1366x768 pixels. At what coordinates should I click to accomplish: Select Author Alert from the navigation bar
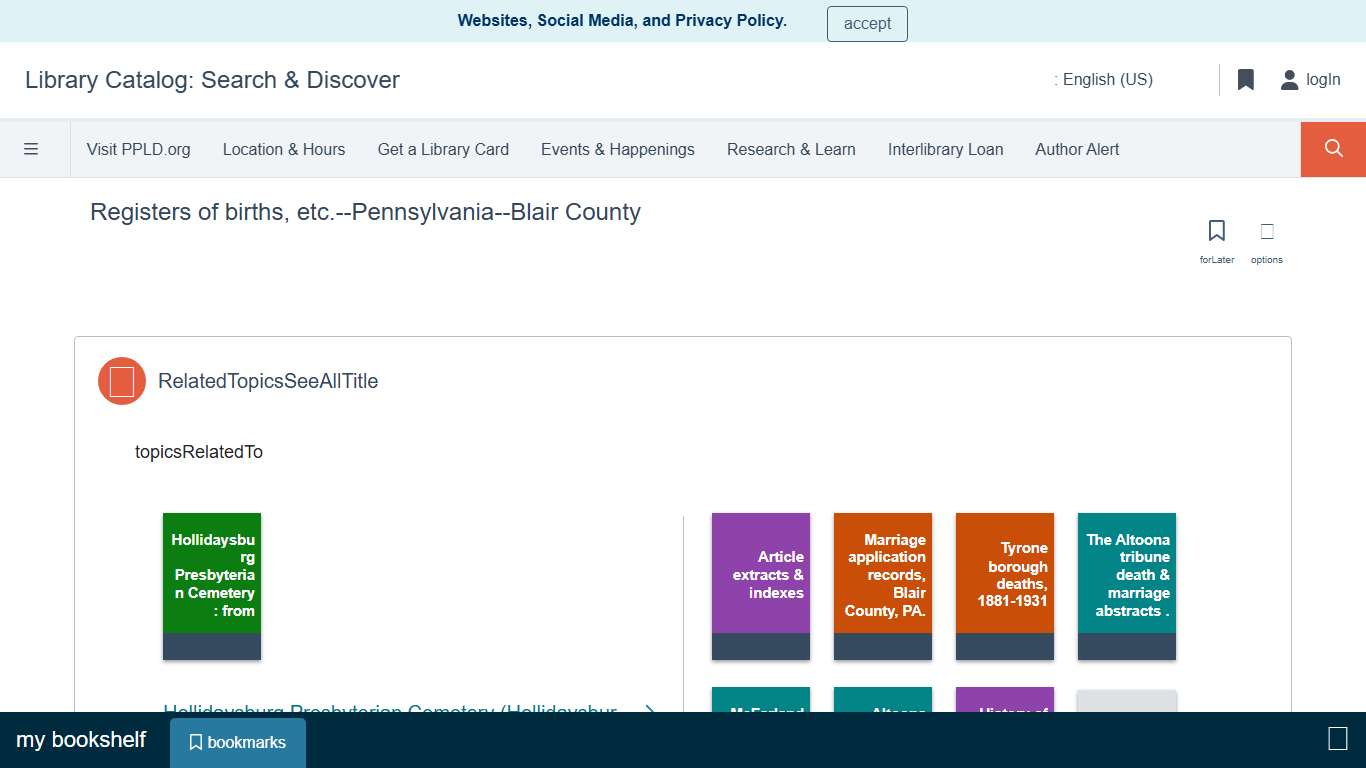point(1077,148)
